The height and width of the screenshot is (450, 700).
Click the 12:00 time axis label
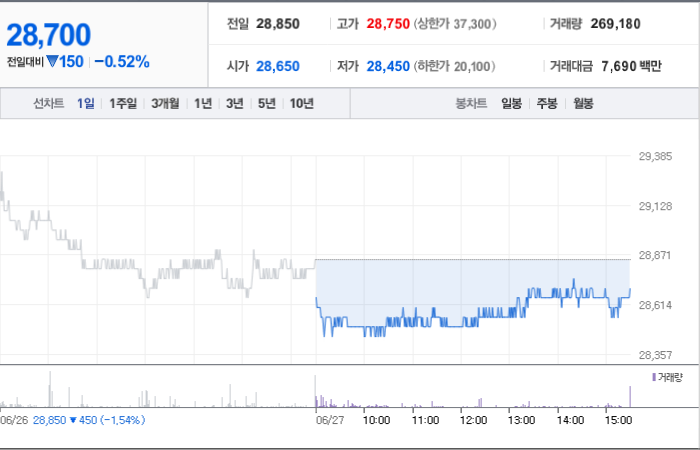[x=473, y=420]
